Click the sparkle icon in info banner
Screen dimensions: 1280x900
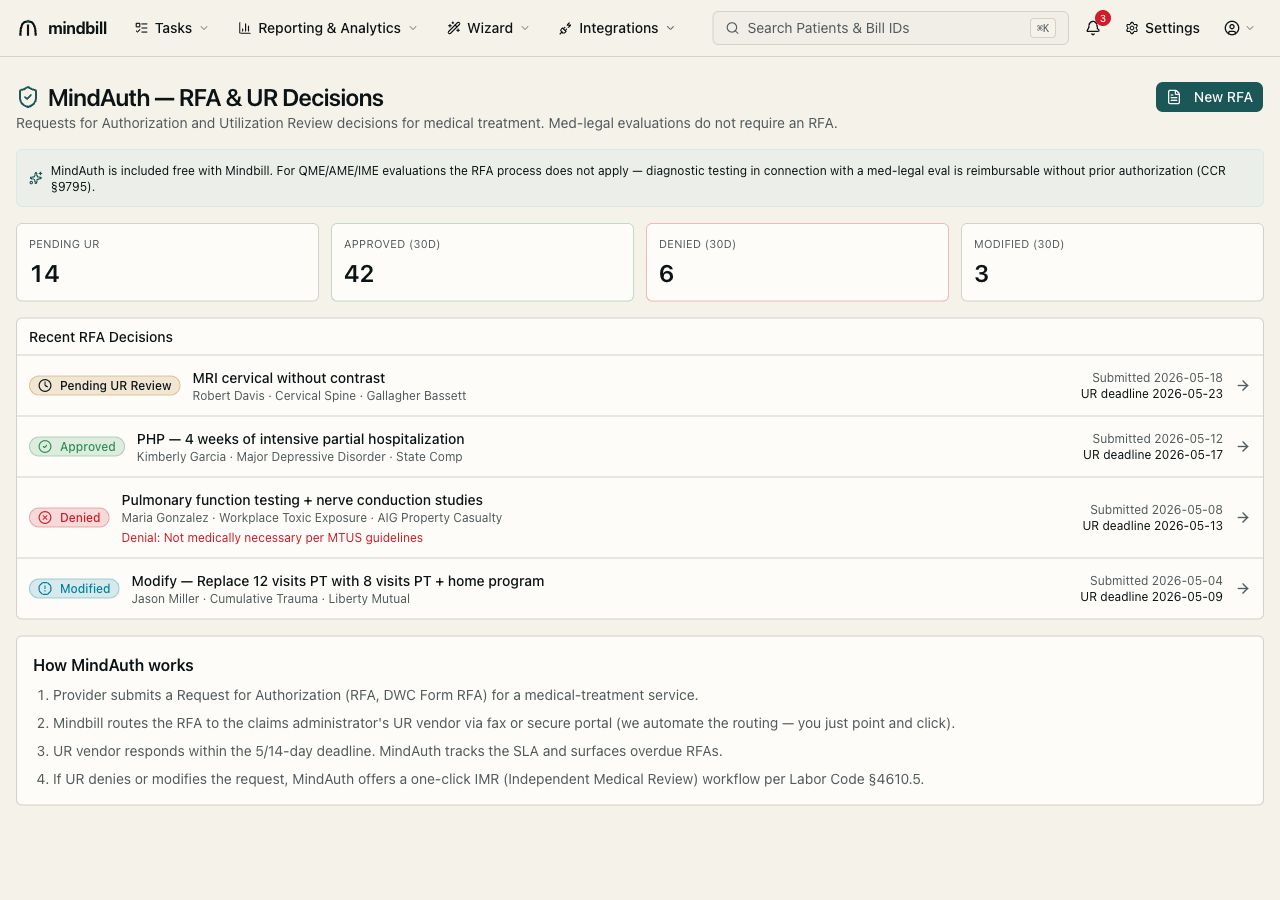coord(36,178)
